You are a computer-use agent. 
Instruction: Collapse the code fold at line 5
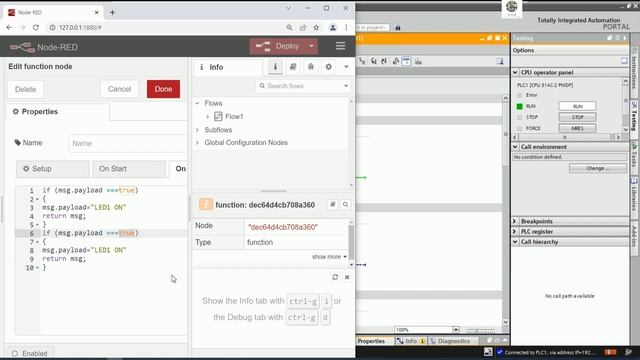38,225
